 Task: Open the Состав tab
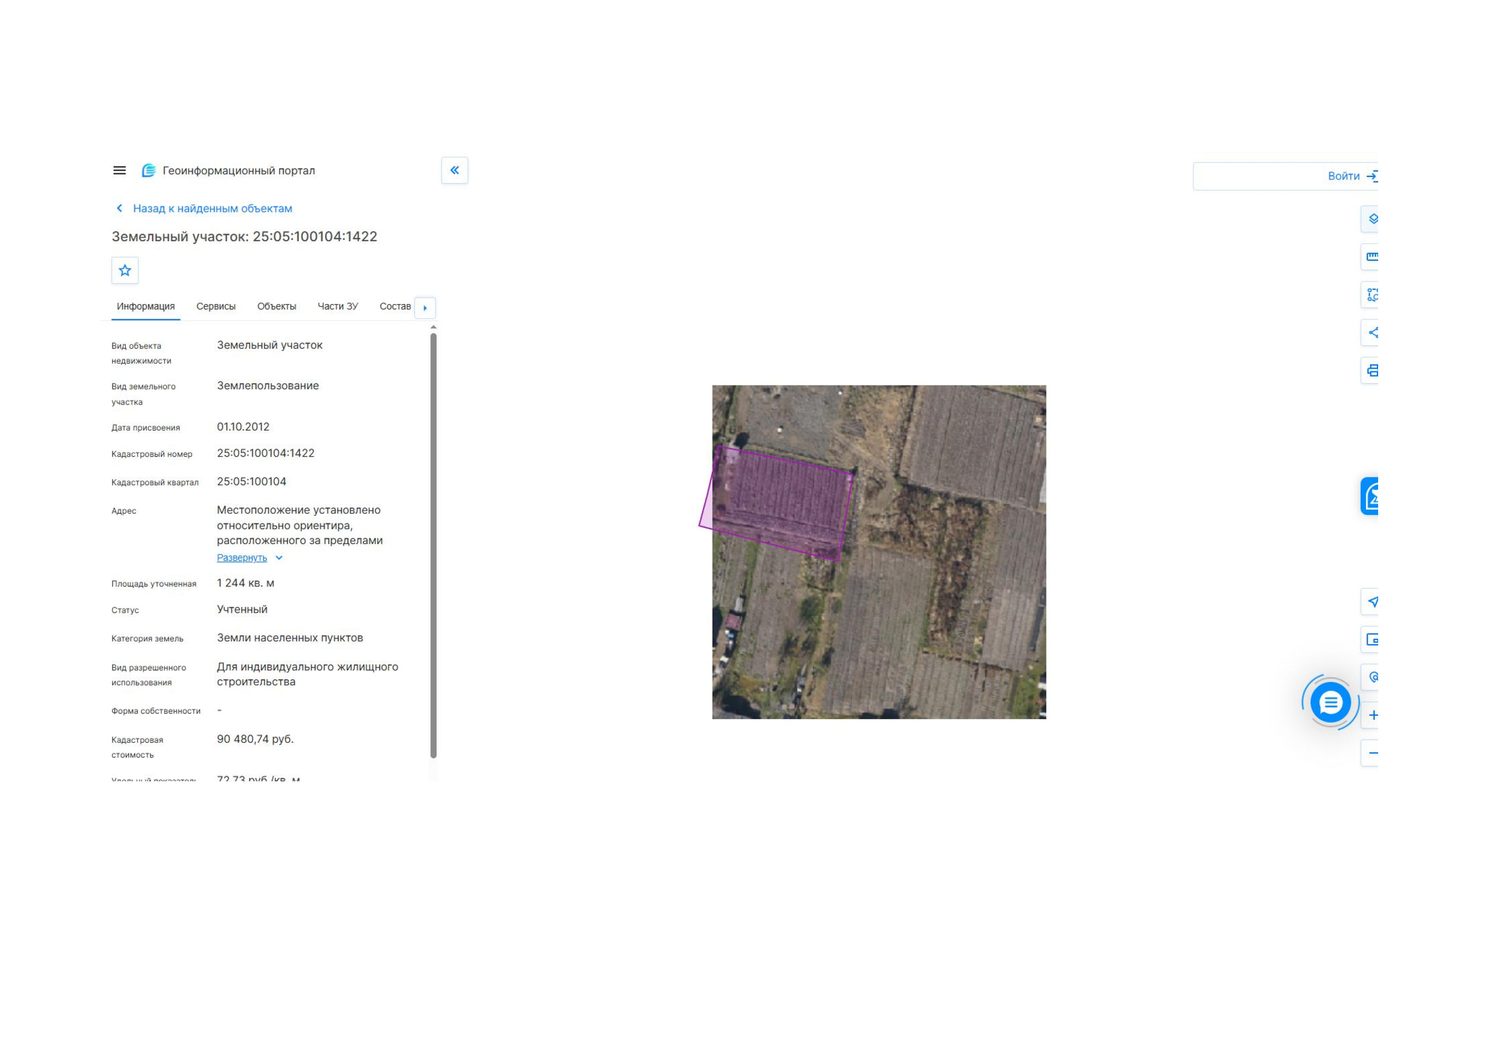[395, 307]
